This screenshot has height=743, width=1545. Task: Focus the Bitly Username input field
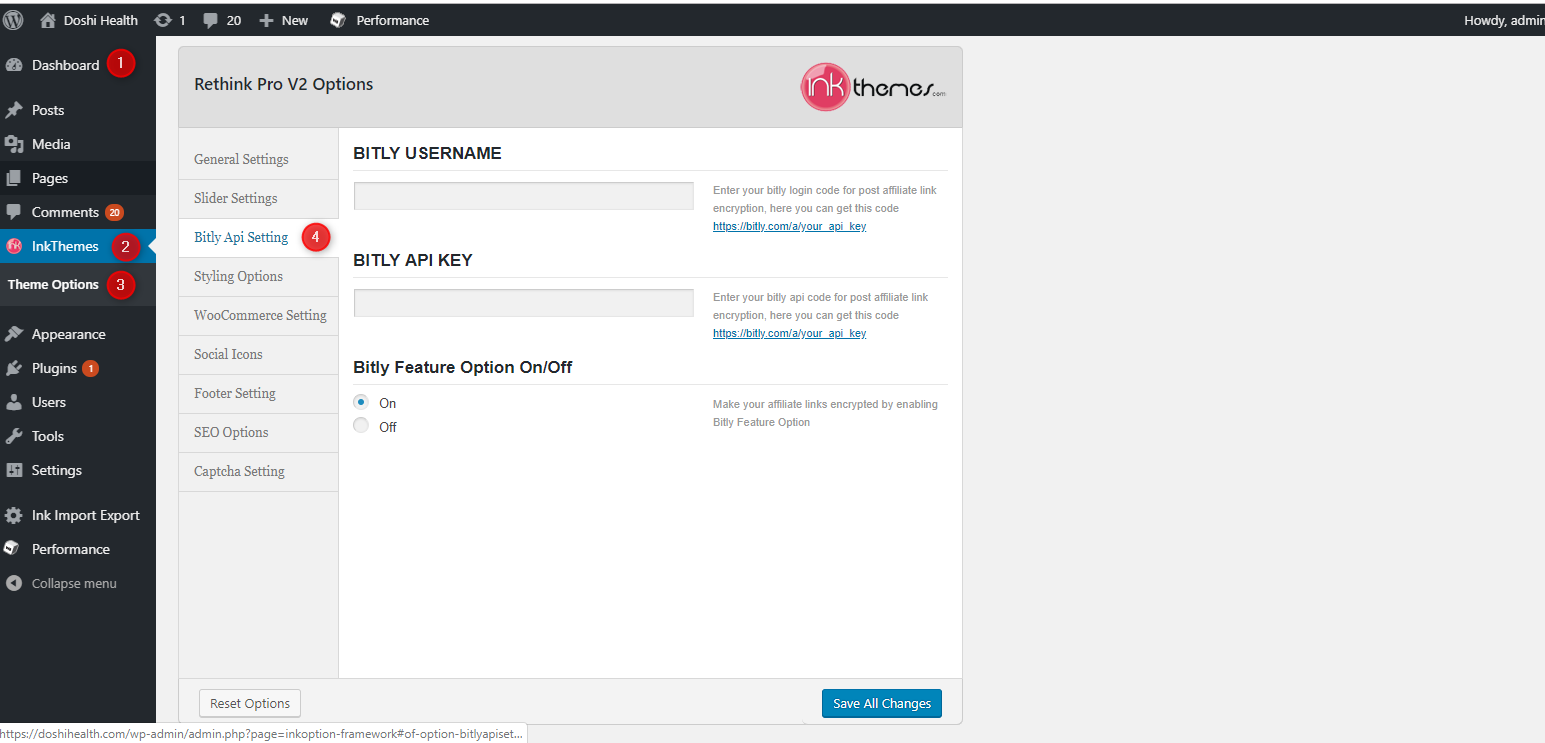coord(523,196)
